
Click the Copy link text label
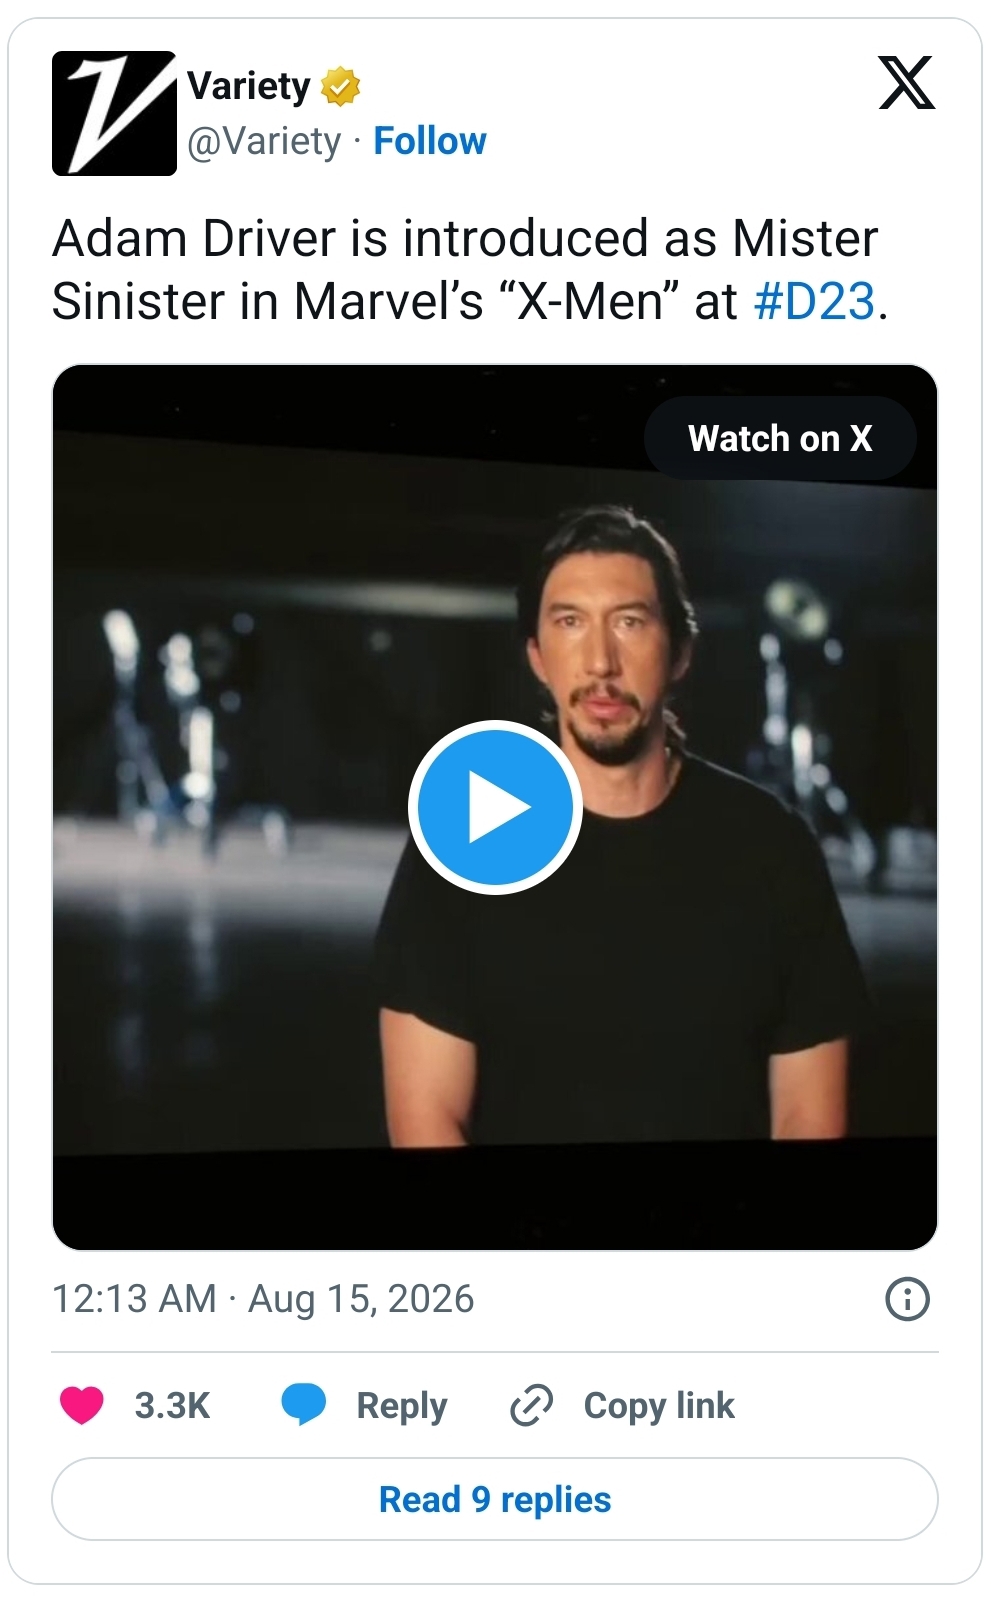pos(659,1405)
